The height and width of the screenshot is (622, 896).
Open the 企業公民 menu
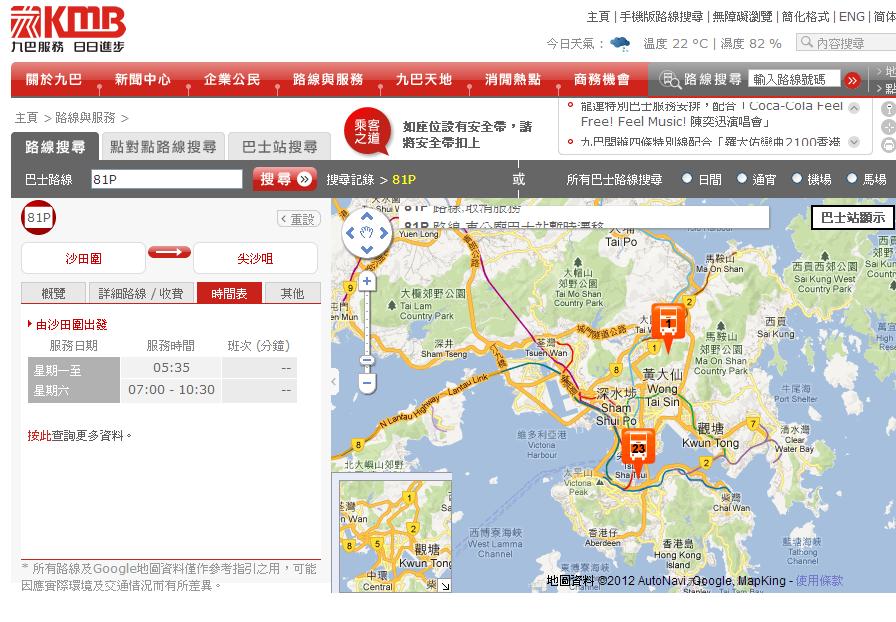[x=232, y=79]
